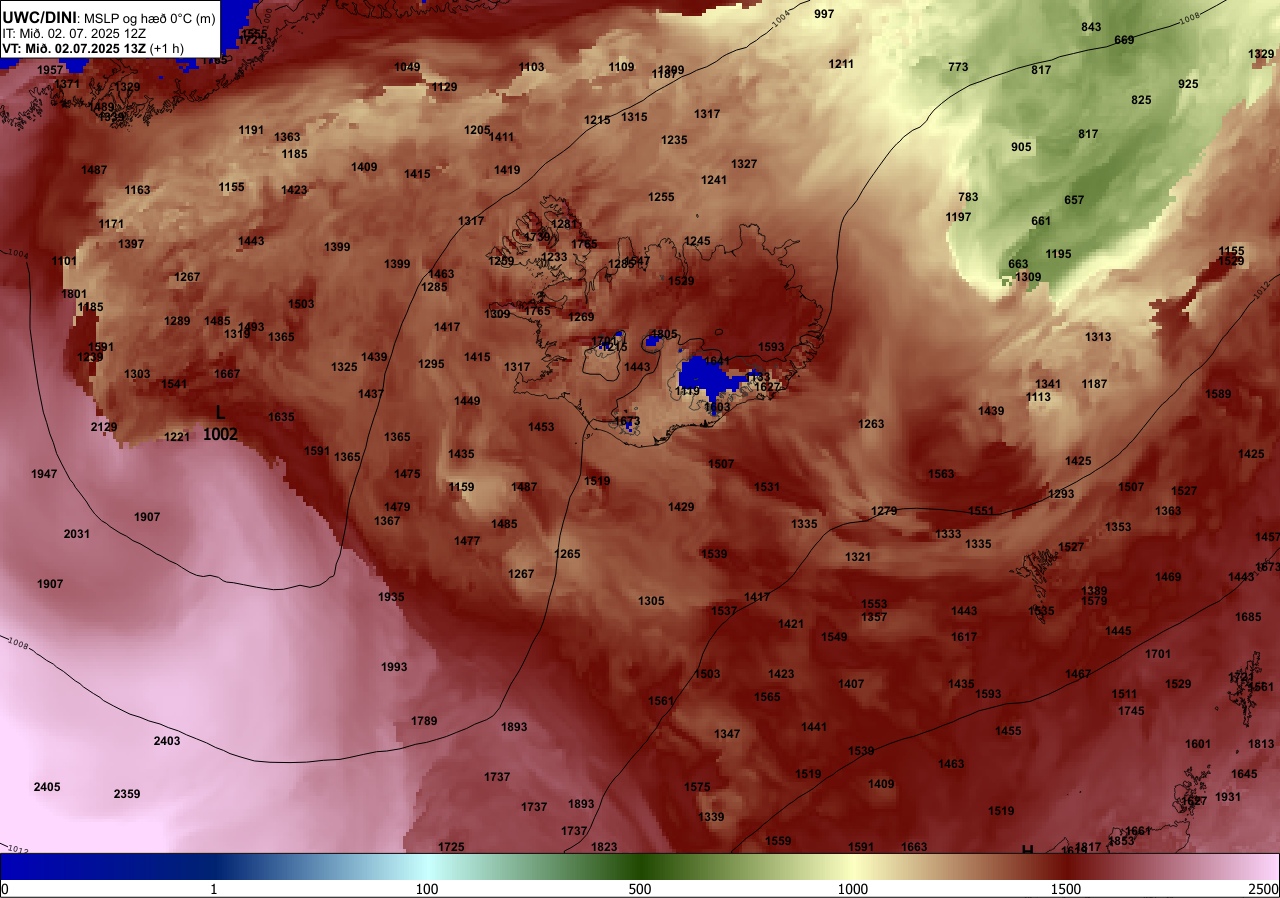Click the value '1293'
1280x898 pixels.
click(x=1061, y=494)
